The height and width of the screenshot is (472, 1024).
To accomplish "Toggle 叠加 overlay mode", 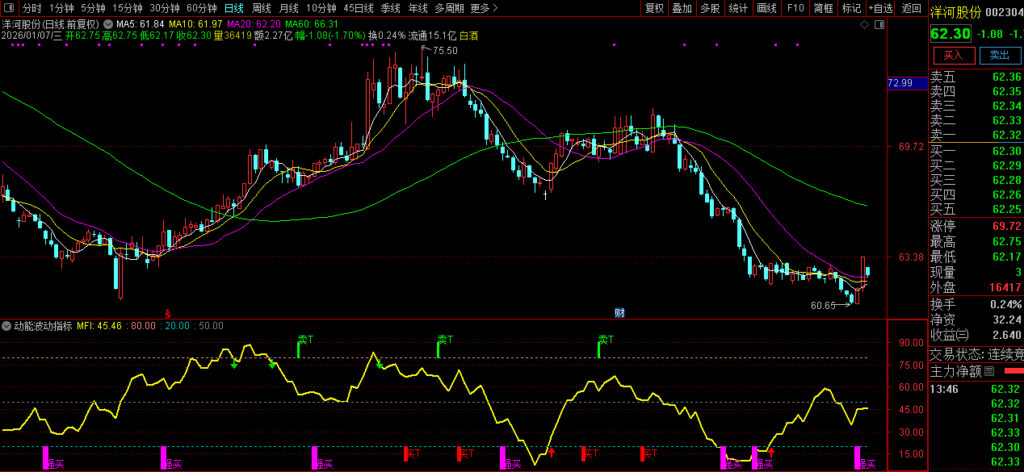I will pos(682,7).
